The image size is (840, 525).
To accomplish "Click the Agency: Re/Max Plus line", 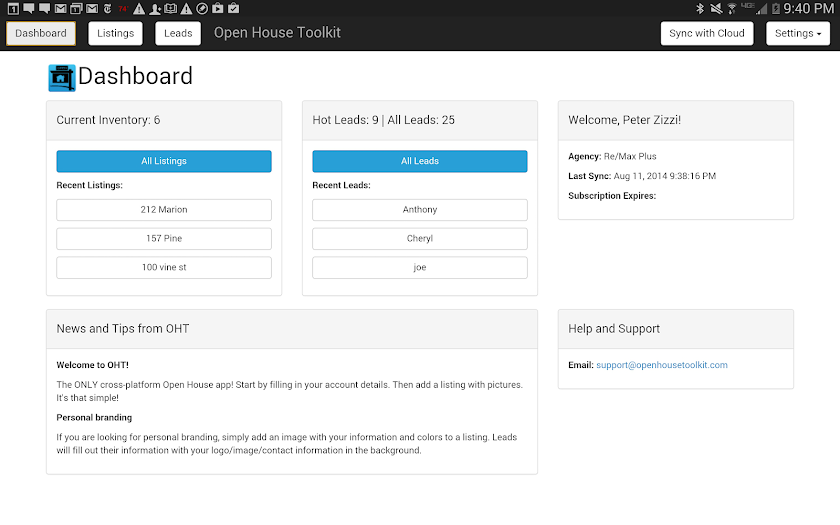I will pos(612,156).
